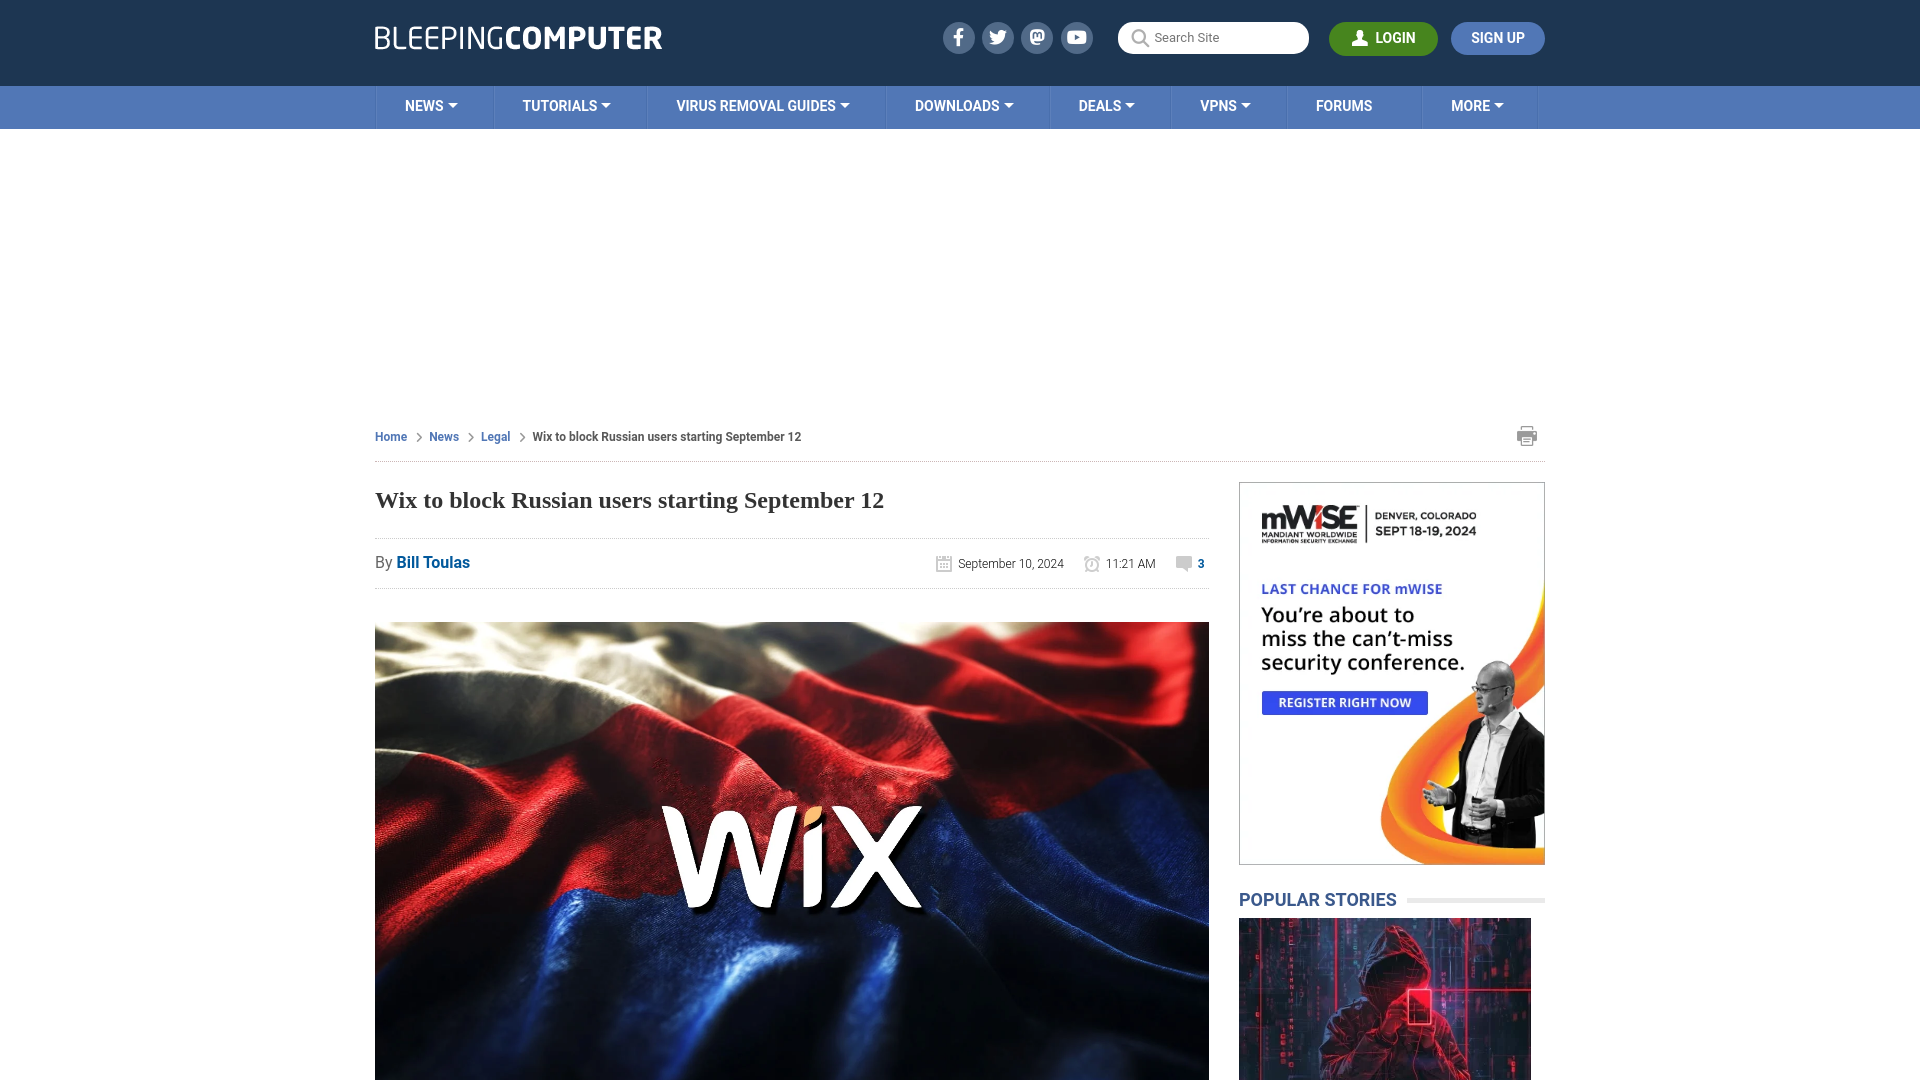Viewport: 1920px width, 1080px height.
Task: Click the Legal breadcrumb link
Action: (x=496, y=436)
